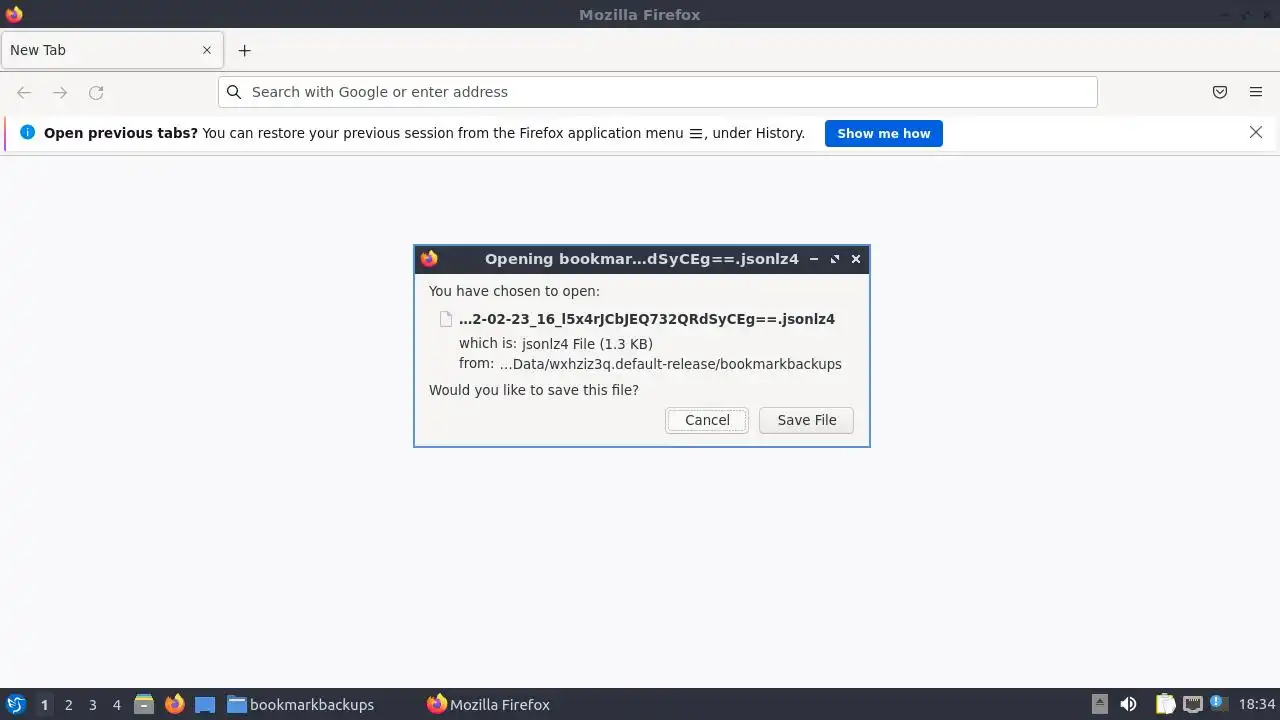Switch to workspace 1
The height and width of the screenshot is (720, 1280).
point(44,705)
